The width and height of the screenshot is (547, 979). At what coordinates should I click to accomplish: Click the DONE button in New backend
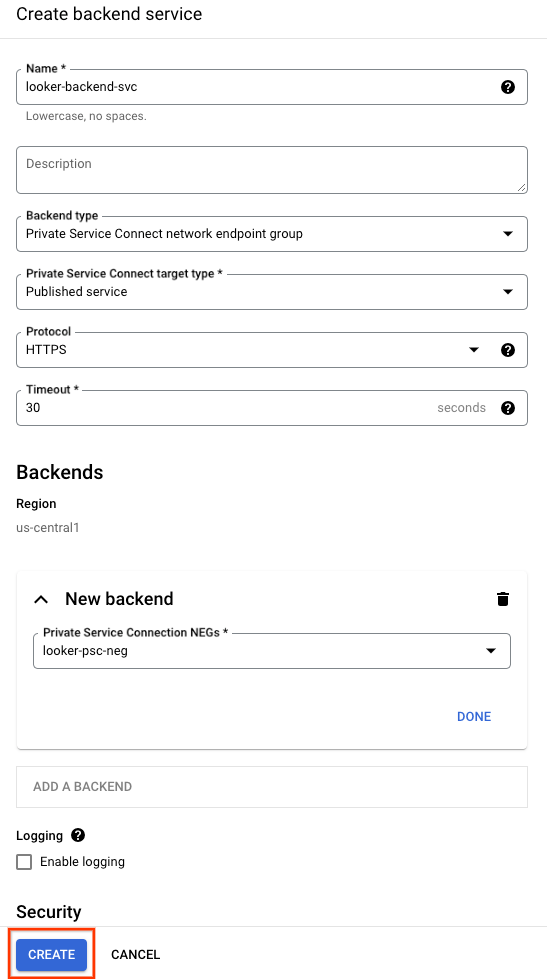[x=474, y=717]
